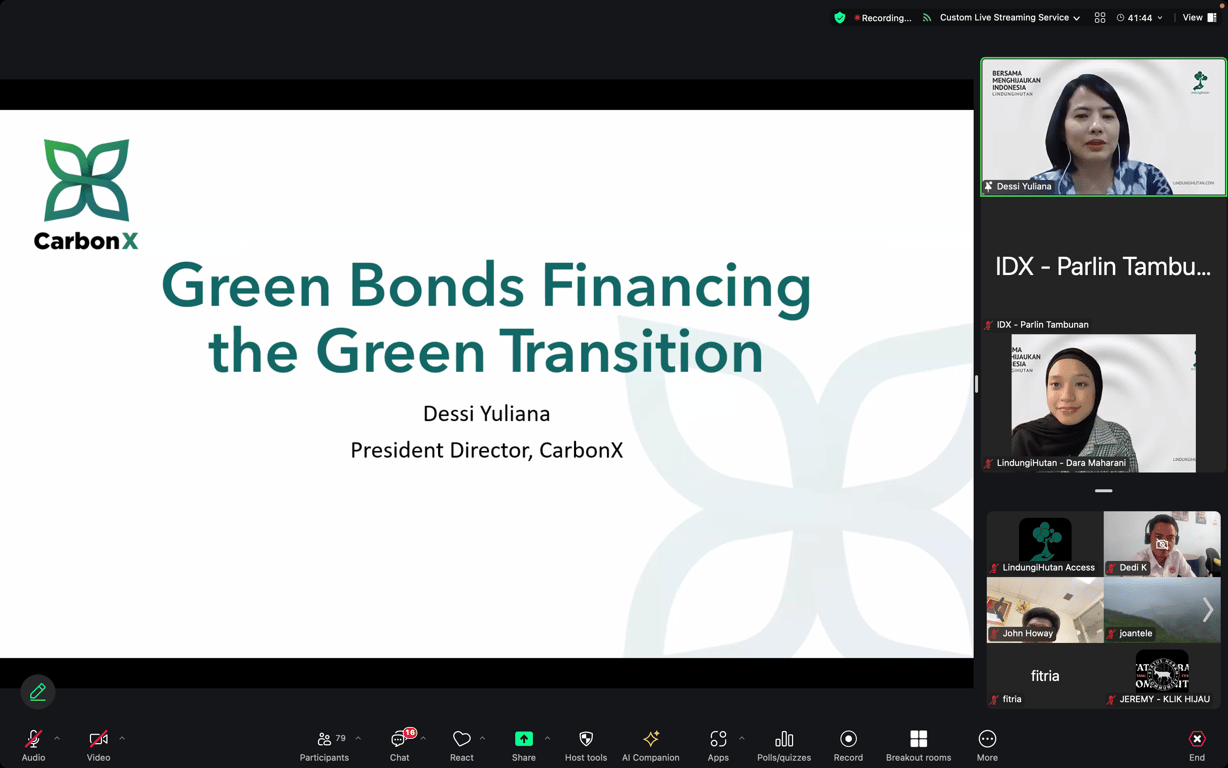Open the Participants panel
This screenshot has width=1228, height=768.
(x=324, y=745)
